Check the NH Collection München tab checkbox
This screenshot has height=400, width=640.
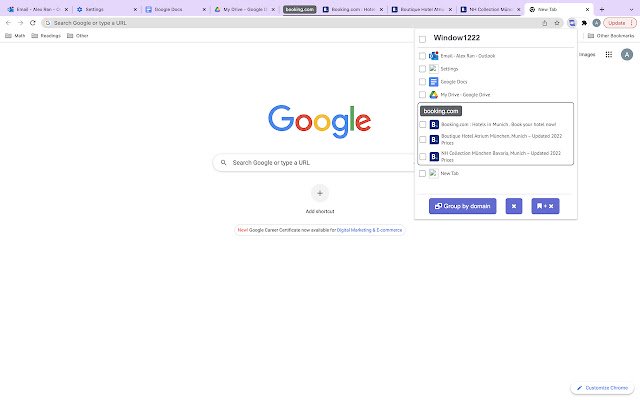pos(422,156)
